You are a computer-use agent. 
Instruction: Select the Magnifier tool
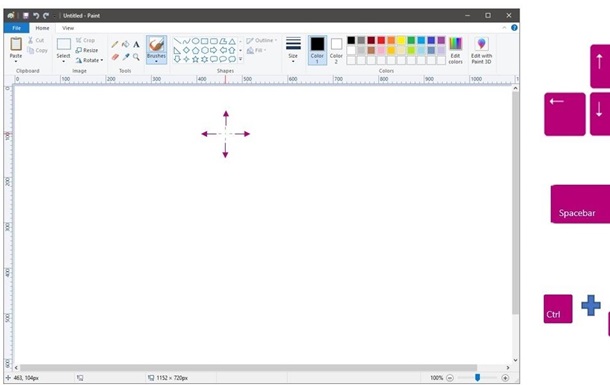[x=136, y=57]
